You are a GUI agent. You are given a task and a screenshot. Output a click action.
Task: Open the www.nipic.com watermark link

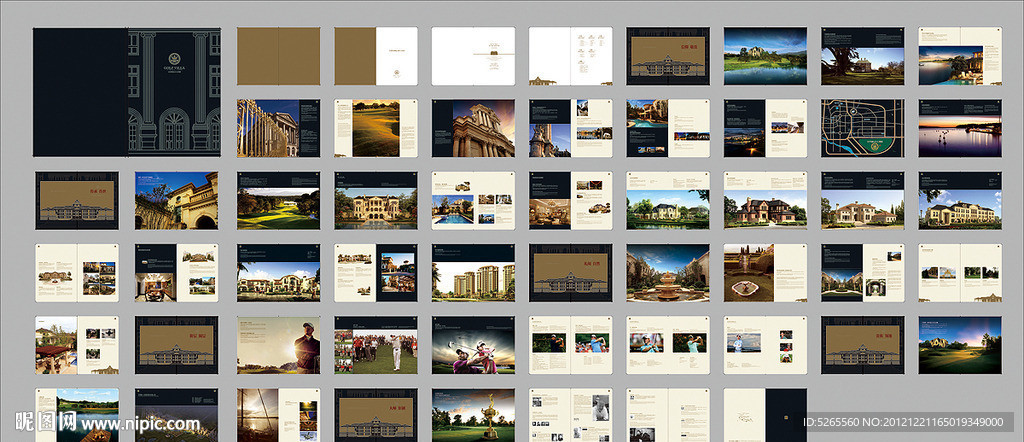140,424
